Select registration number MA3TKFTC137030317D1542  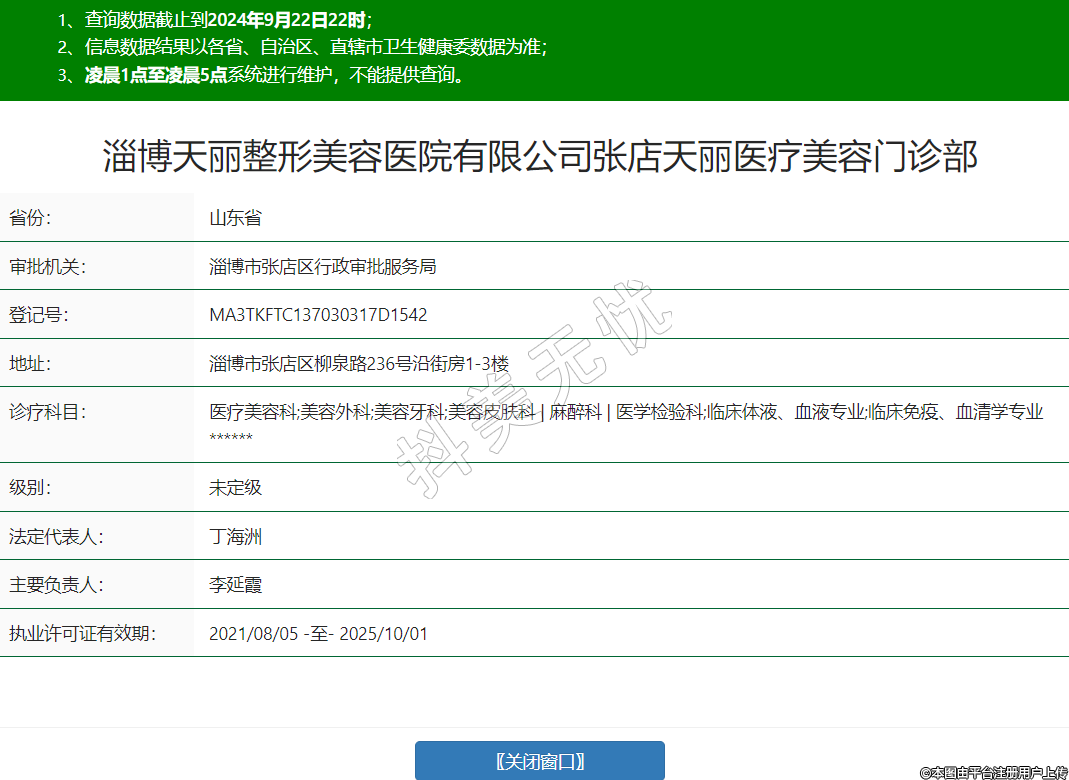[x=318, y=315]
